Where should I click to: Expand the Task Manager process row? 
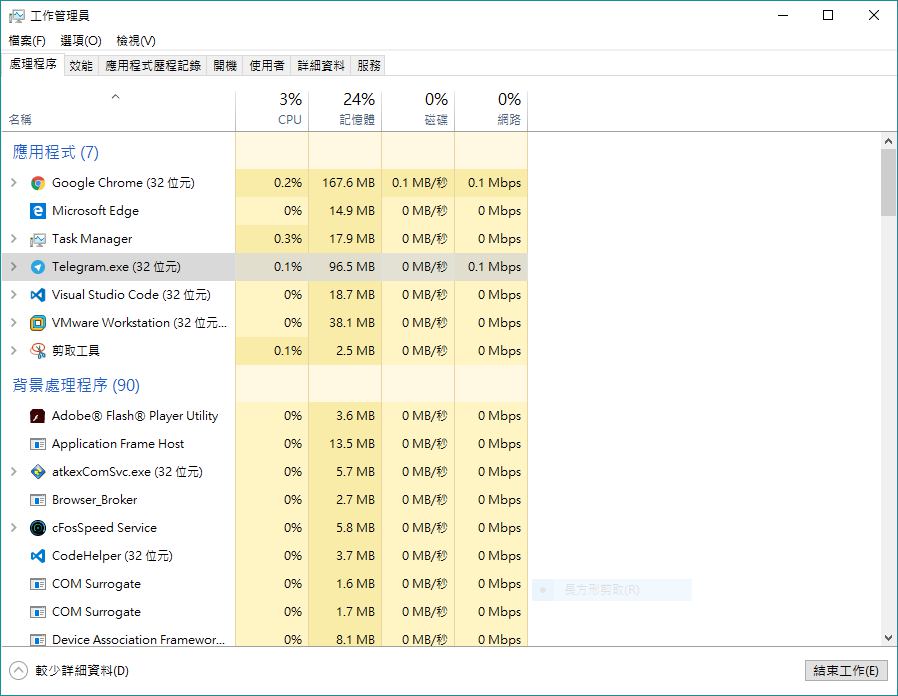pyautogui.click(x=13, y=239)
